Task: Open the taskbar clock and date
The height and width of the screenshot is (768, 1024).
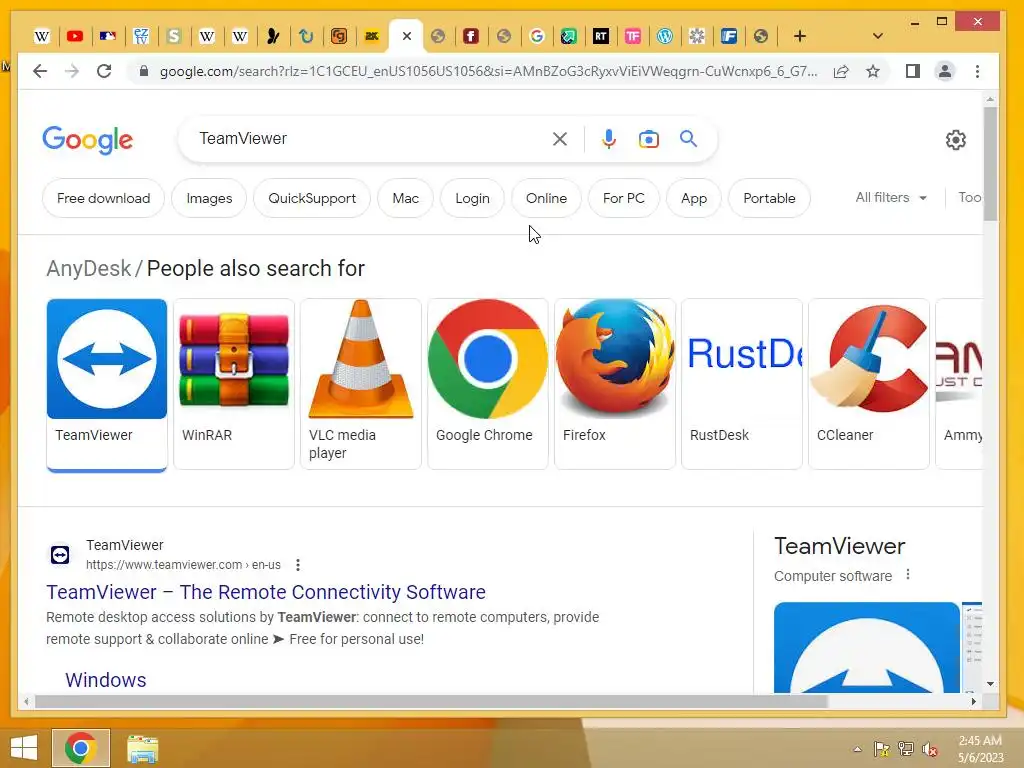Action: pyautogui.click(x=980, y=749)
